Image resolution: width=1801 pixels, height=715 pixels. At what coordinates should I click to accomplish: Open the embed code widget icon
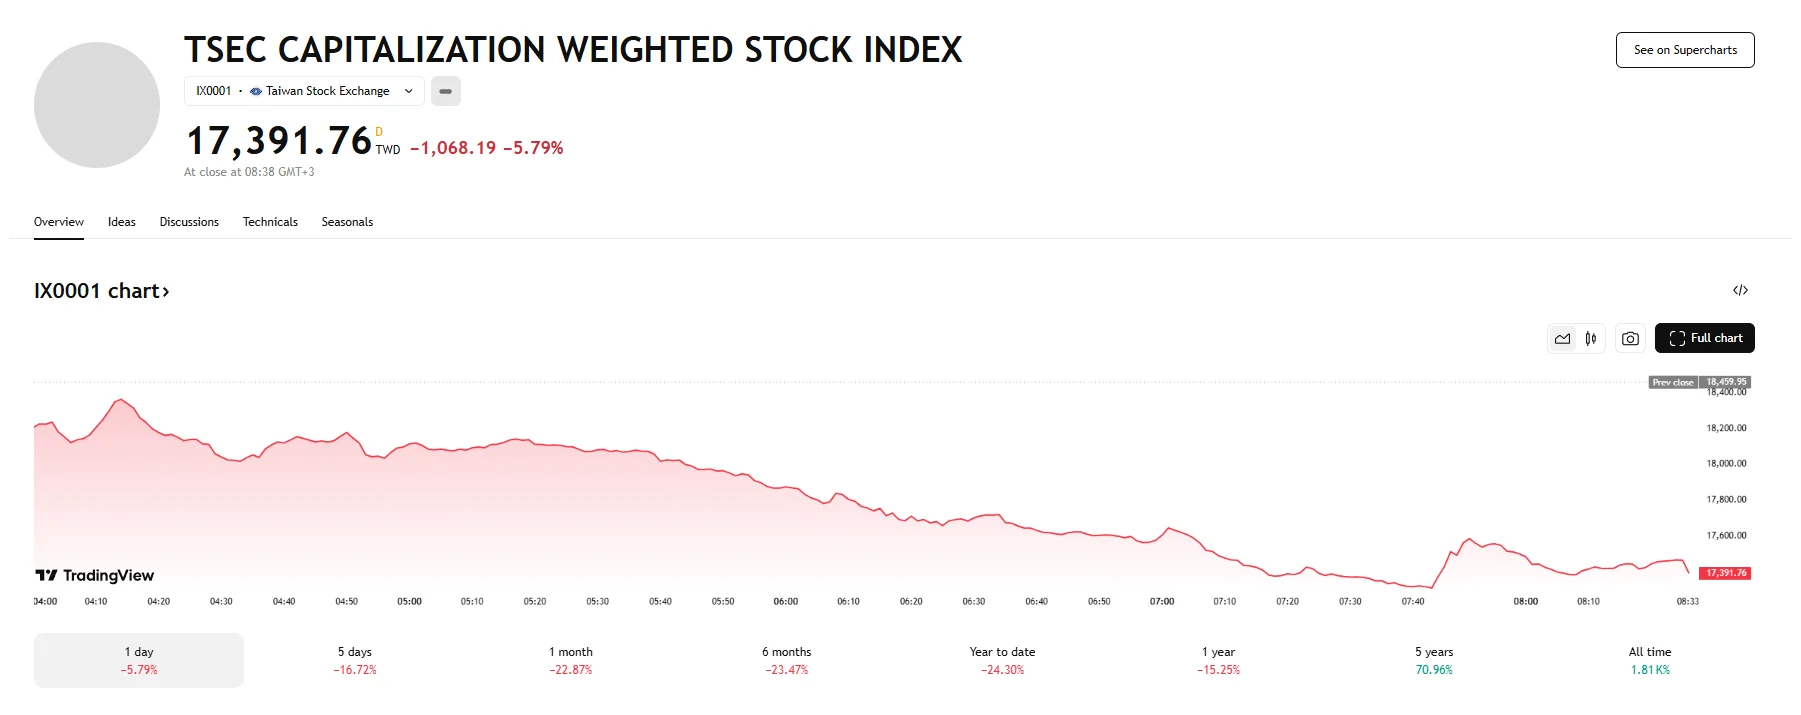[1740, 291]
